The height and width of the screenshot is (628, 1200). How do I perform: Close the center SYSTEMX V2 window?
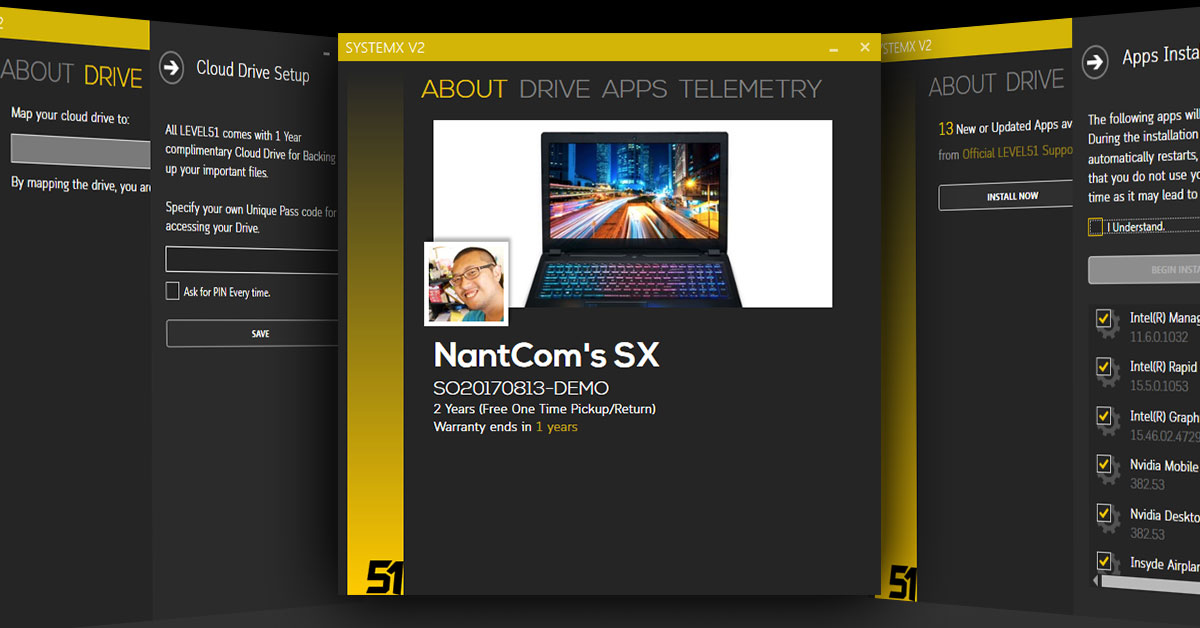[865, 47]
